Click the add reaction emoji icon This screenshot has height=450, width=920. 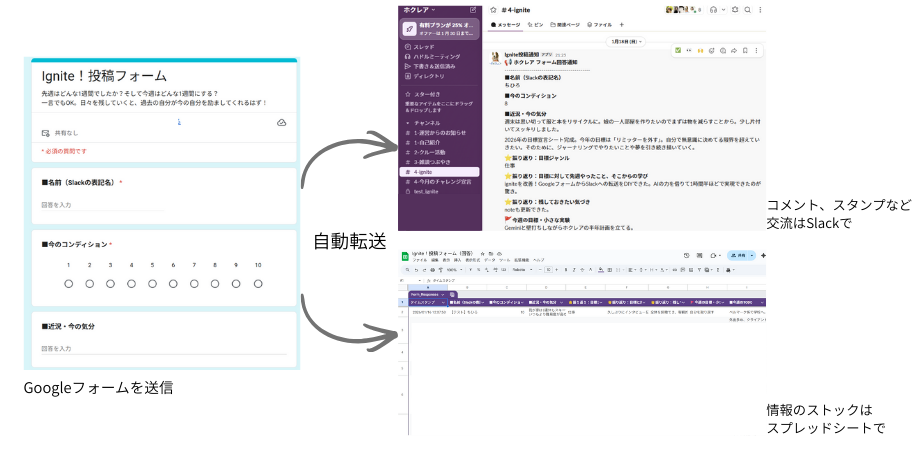[712, 50]
